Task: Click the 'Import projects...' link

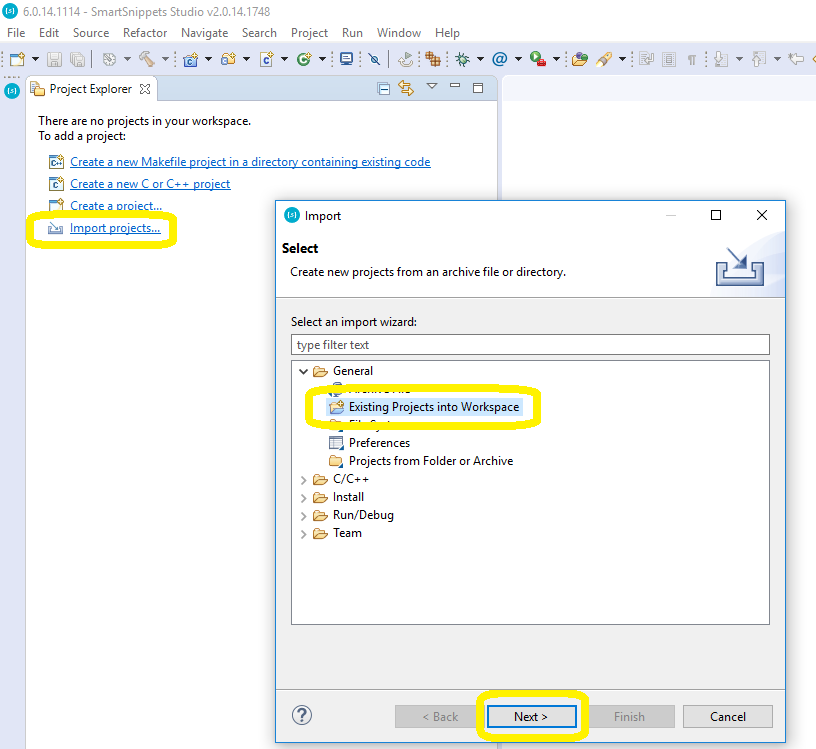Action: tap(115, 228)
